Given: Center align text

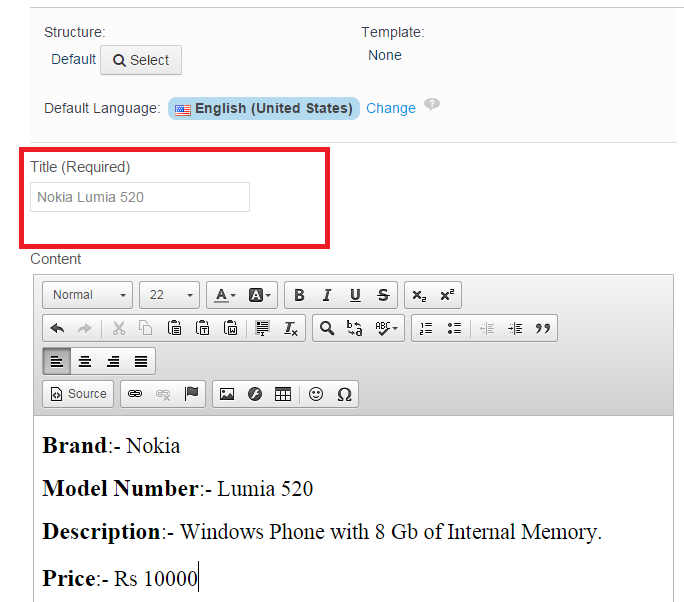Looking at the screenshot, I should (85, 361).
